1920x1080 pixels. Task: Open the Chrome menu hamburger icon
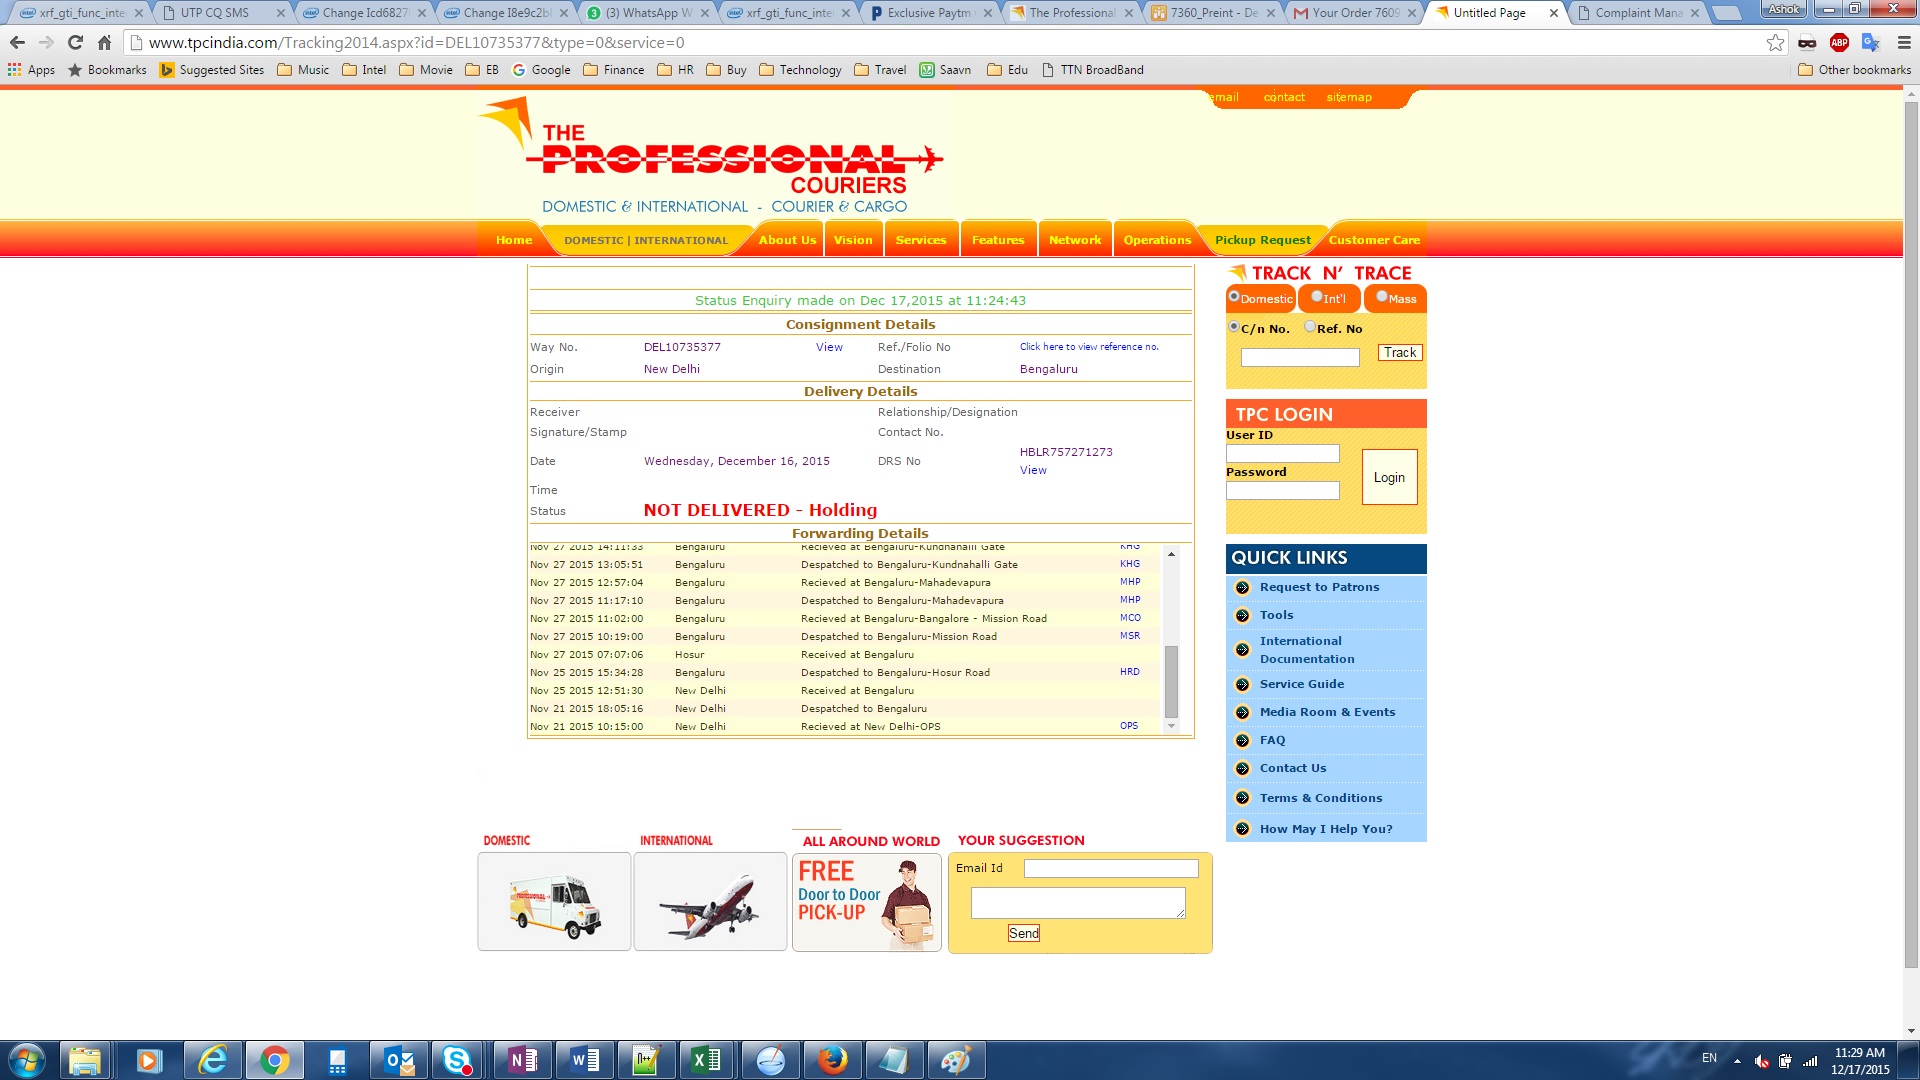coord(1903,43)
